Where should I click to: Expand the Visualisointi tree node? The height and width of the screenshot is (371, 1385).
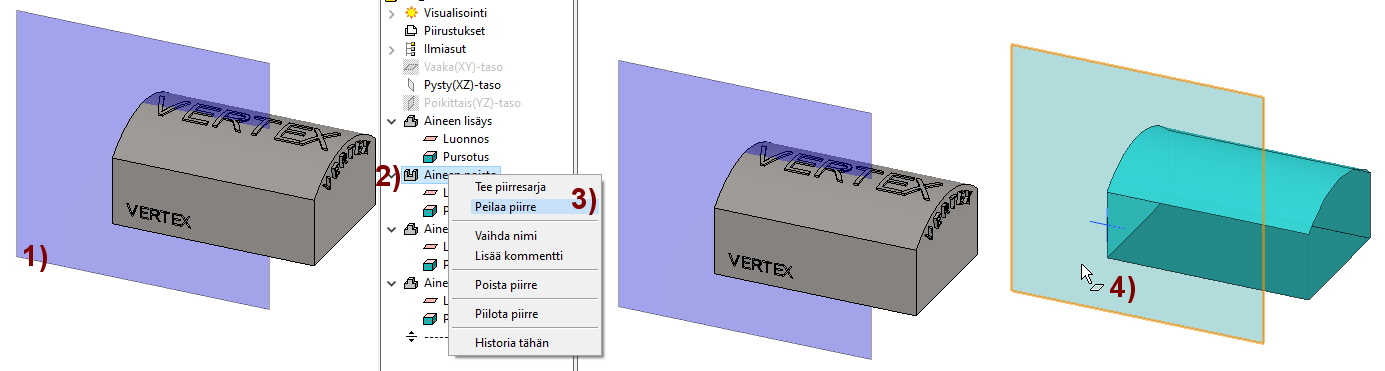391,13
